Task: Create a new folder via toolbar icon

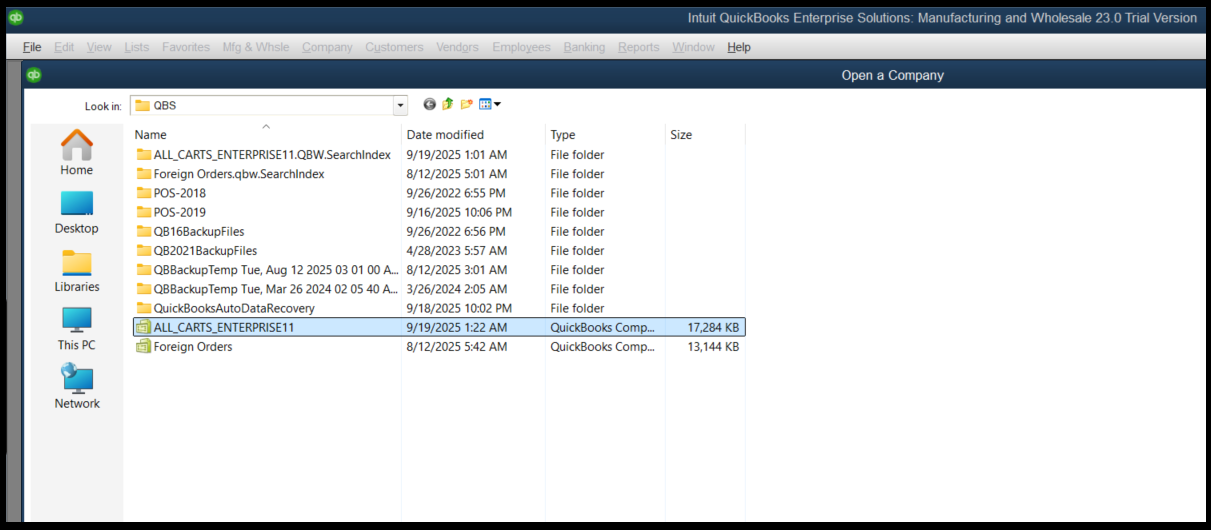Action: pos(466,105)
